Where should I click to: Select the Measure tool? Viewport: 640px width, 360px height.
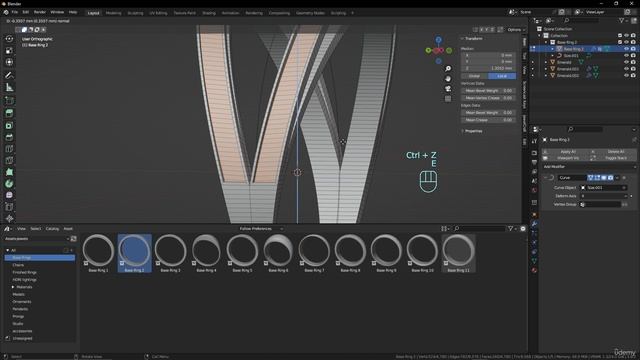click(x=9, y=87)
